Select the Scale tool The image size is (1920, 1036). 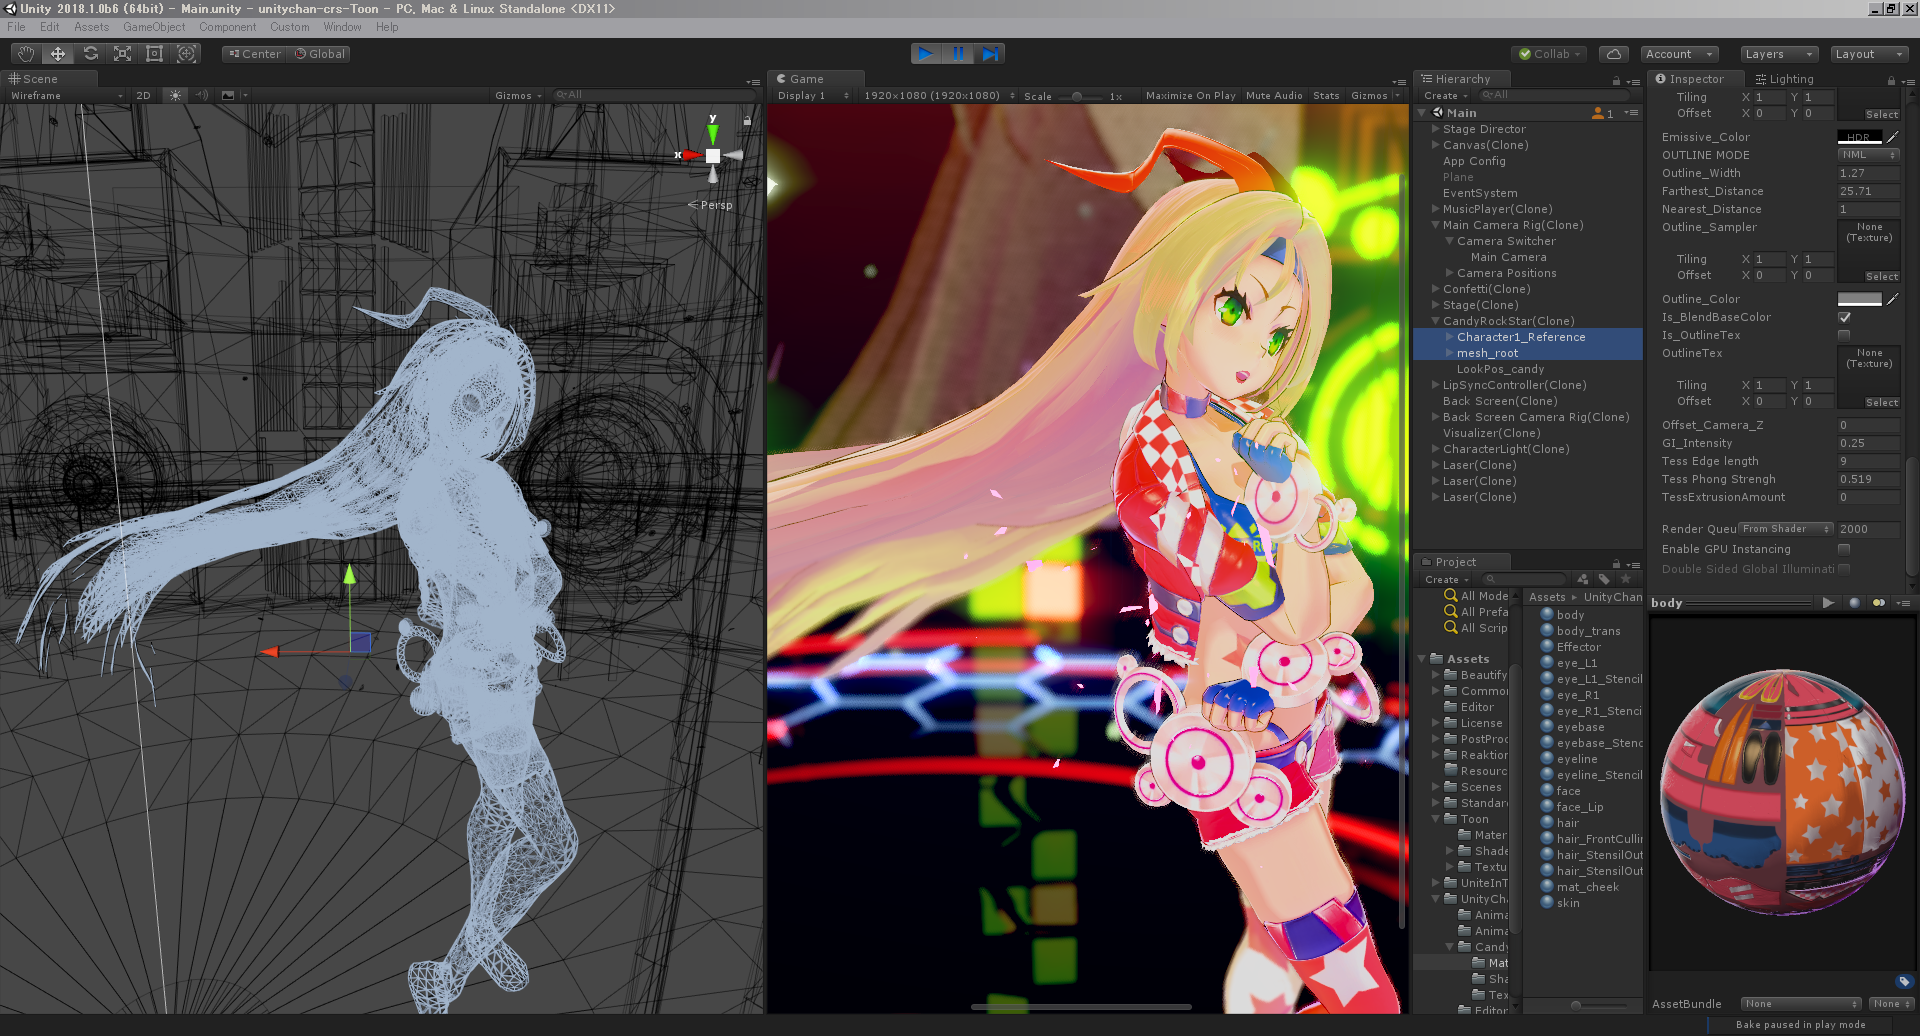tap(122, 54)
